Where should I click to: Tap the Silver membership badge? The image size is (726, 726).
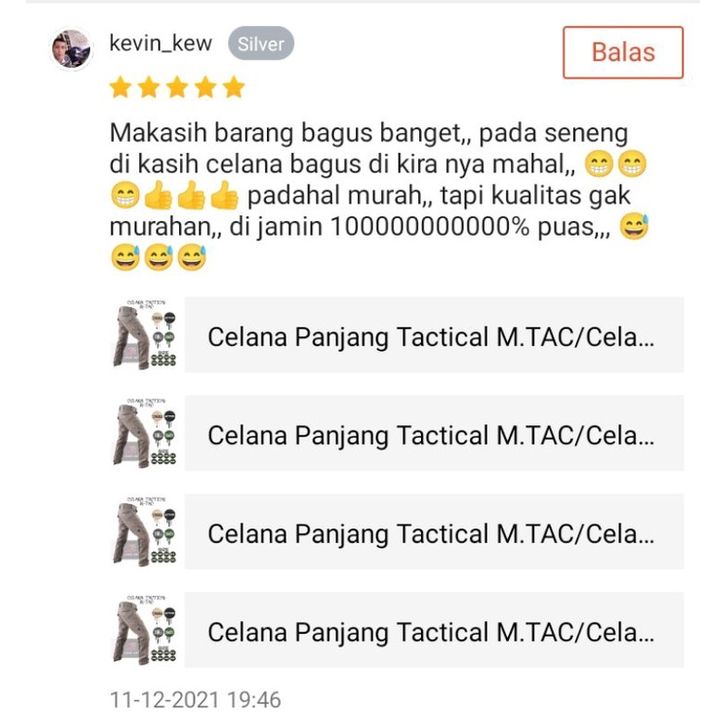261,44
